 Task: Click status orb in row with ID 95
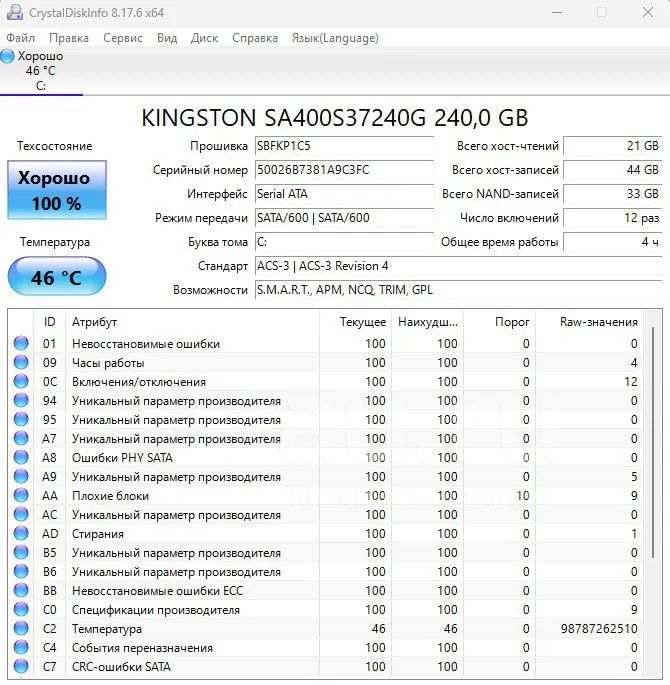(x=21, y=419)
